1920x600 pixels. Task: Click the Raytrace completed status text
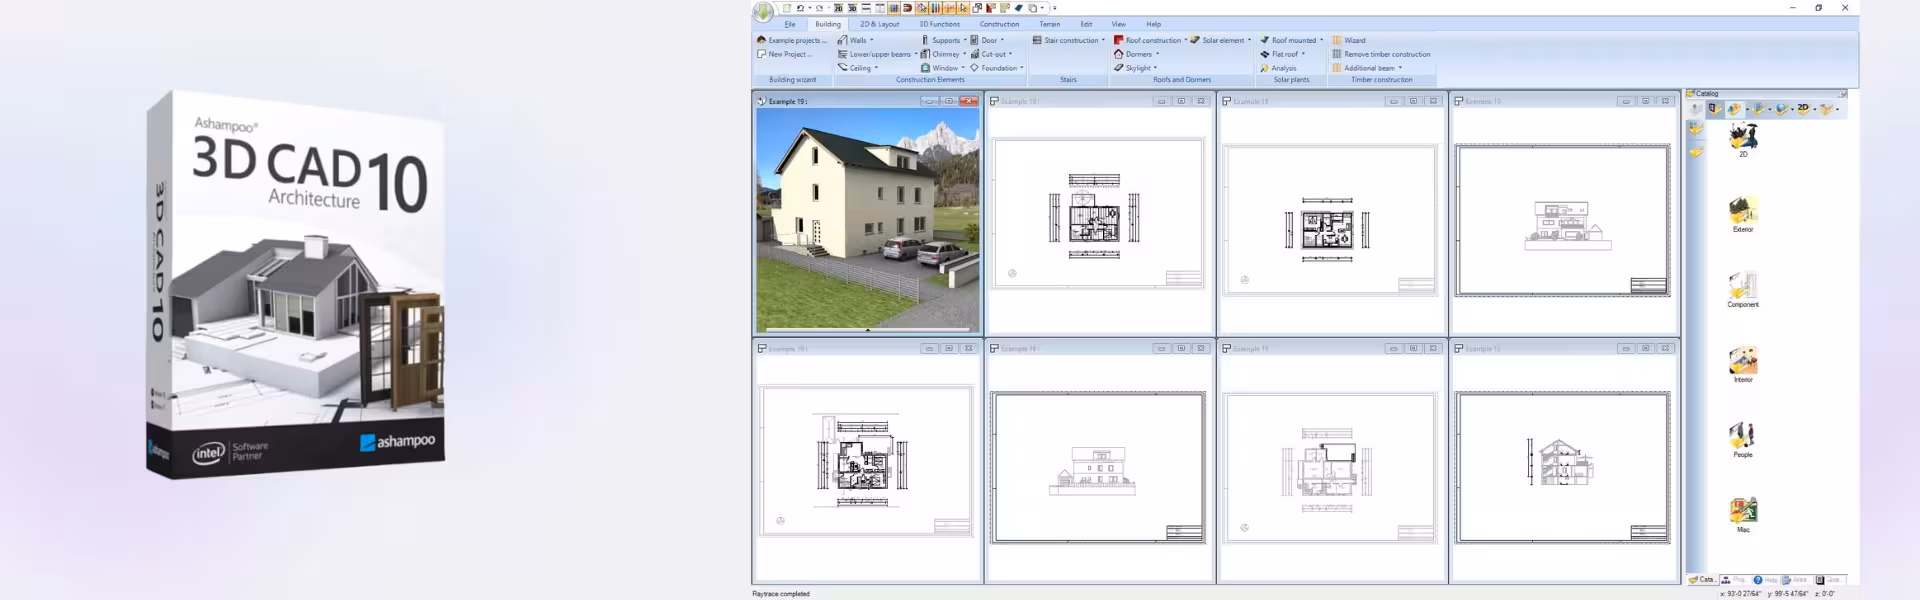[x=781, y=594]
